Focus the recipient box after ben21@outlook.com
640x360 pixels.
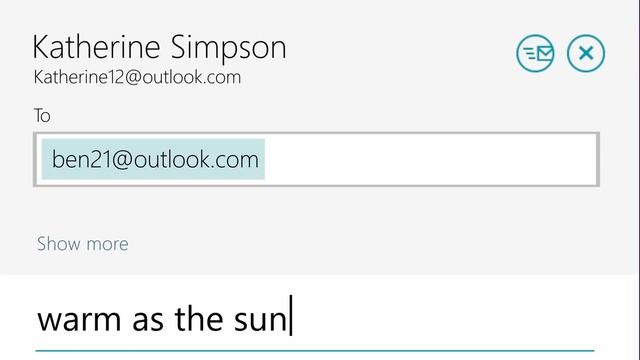coord(431,159)
